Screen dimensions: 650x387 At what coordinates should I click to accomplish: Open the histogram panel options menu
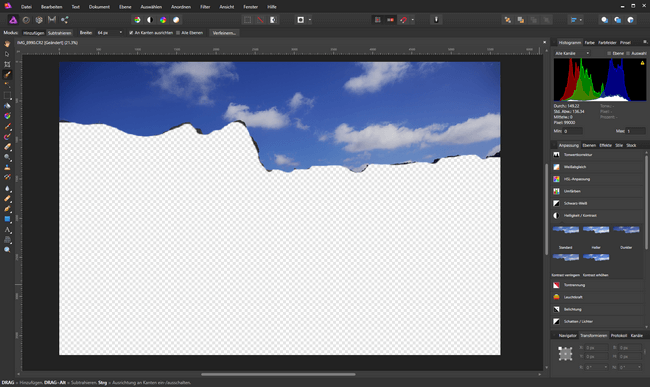pyautogui.click(x=645, y=42)
